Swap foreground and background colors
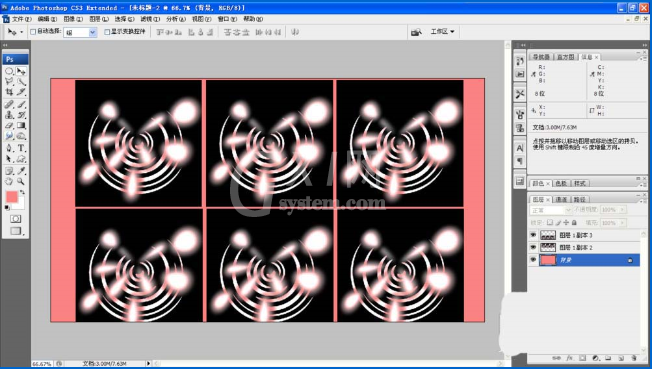The image size is (652, 369). point(22,192)
